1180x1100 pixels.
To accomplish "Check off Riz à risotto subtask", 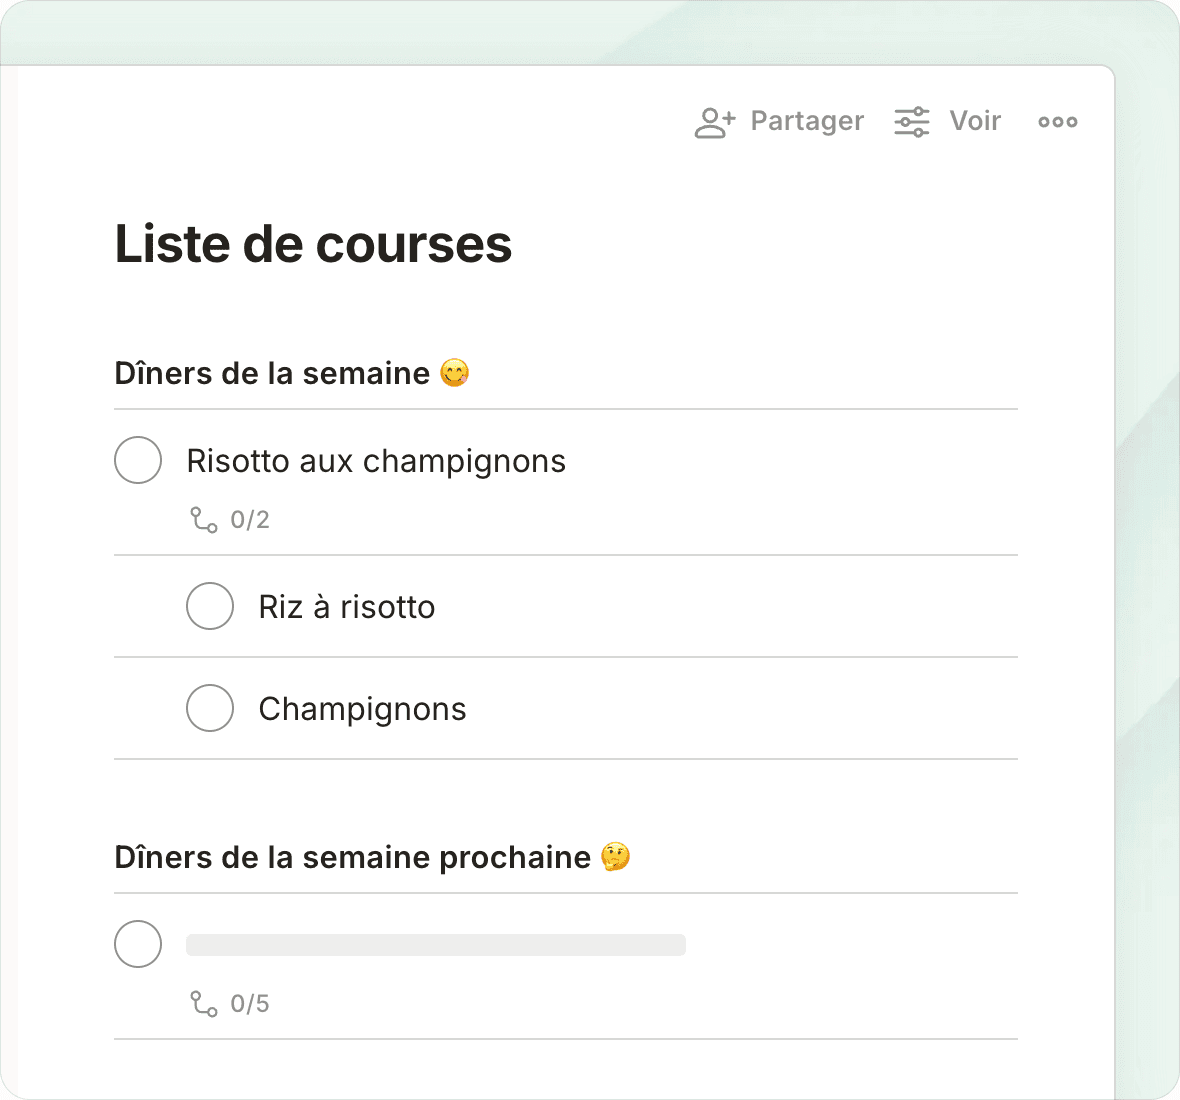I will (x=210, y=606).
